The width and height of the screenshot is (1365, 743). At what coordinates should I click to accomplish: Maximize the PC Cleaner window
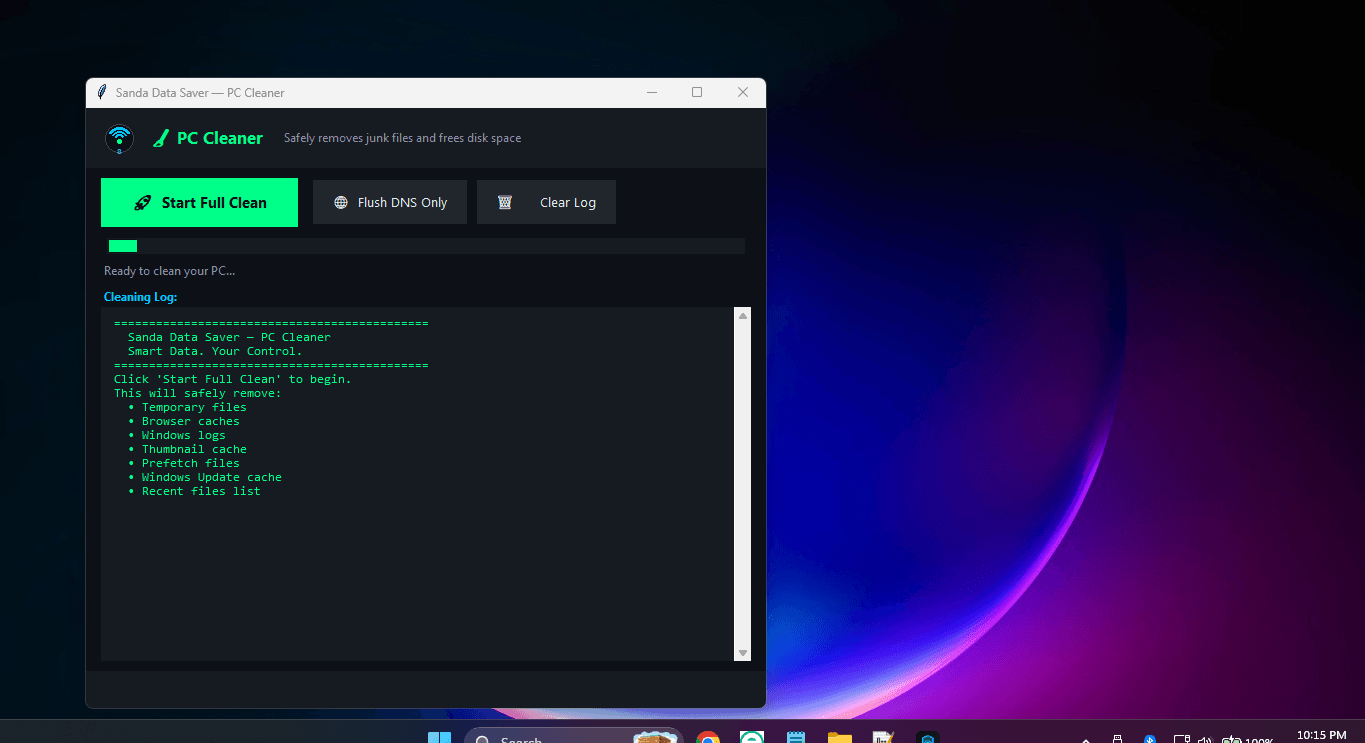click(697, 92)
